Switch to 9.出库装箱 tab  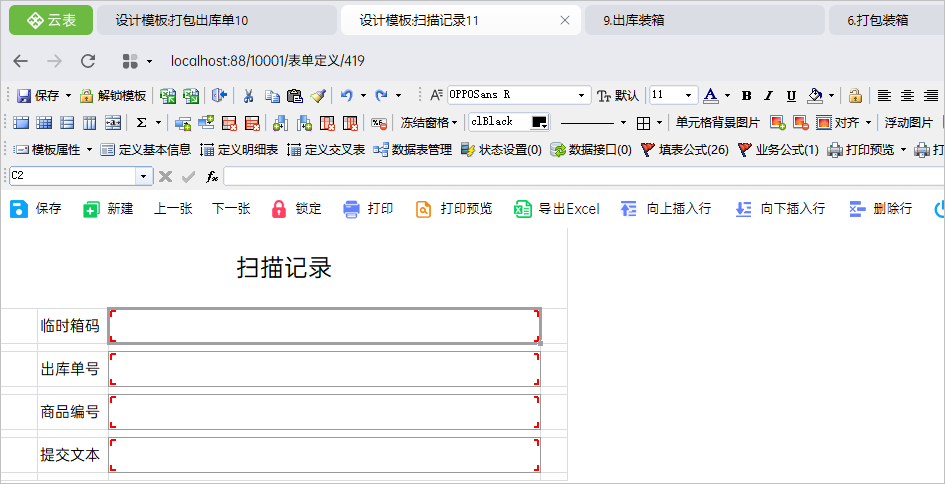click(x=705, y=20)
